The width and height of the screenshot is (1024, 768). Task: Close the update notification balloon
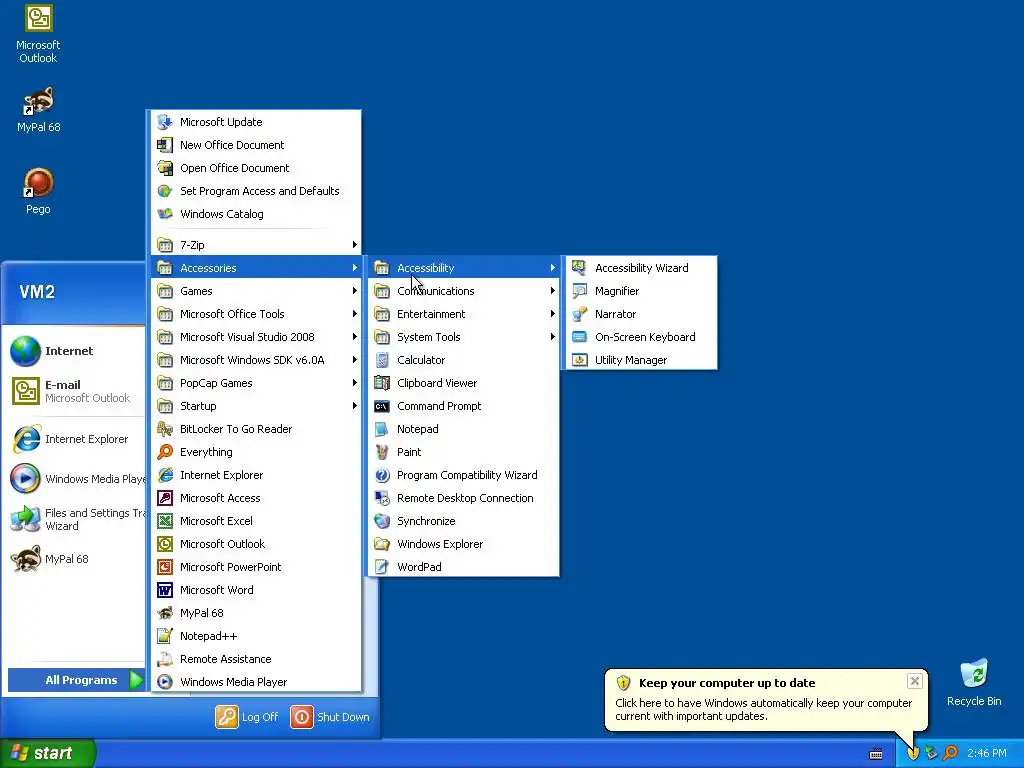914,681
